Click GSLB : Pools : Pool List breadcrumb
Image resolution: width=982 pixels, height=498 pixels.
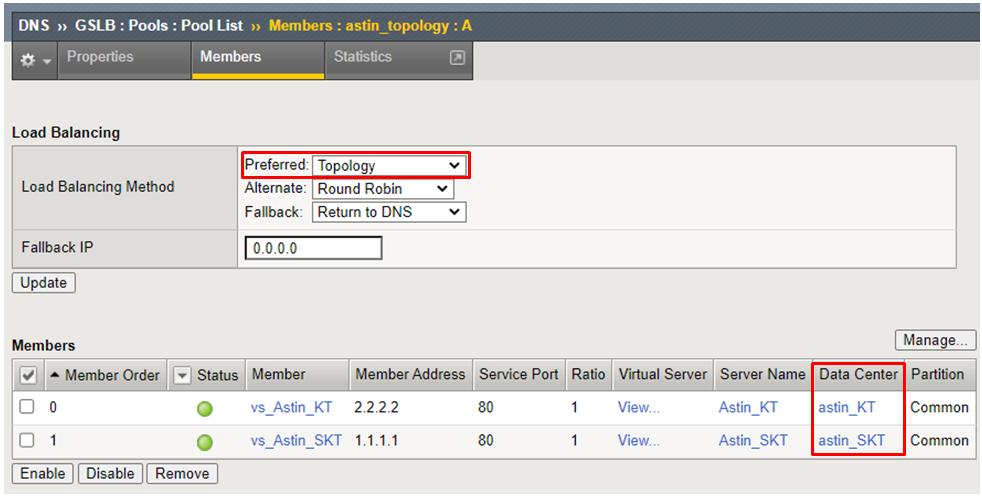(x=159, y=26)
